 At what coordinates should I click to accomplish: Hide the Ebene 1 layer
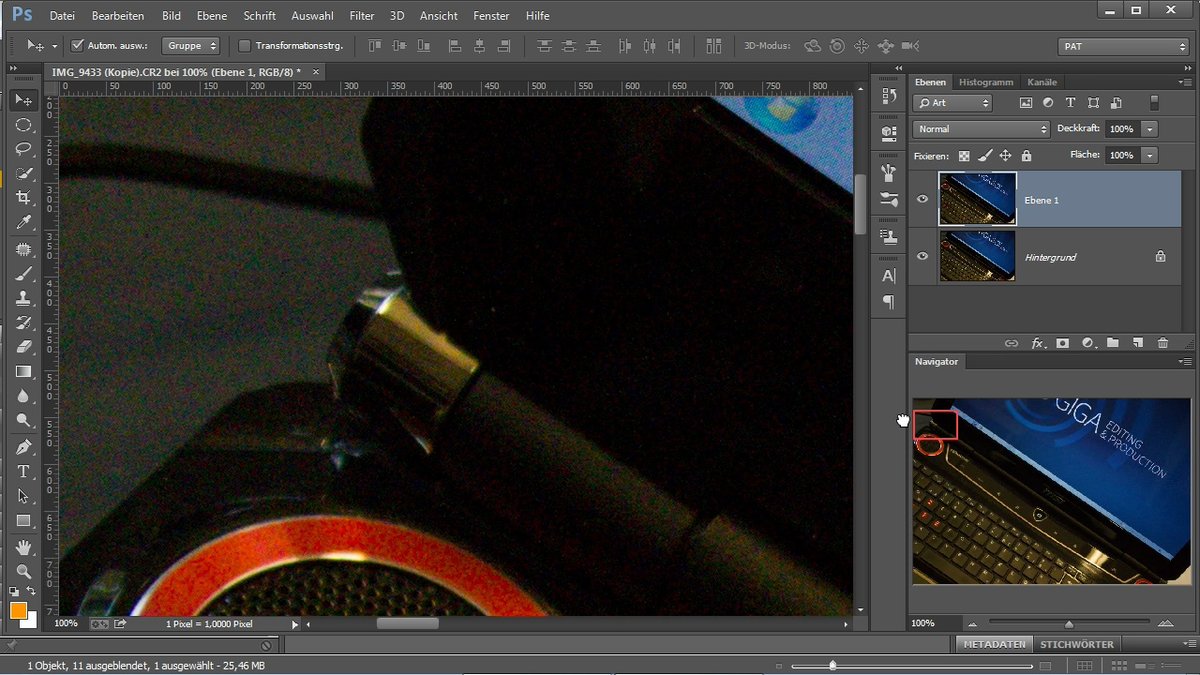pyautogui.click(x=922, y=199)
